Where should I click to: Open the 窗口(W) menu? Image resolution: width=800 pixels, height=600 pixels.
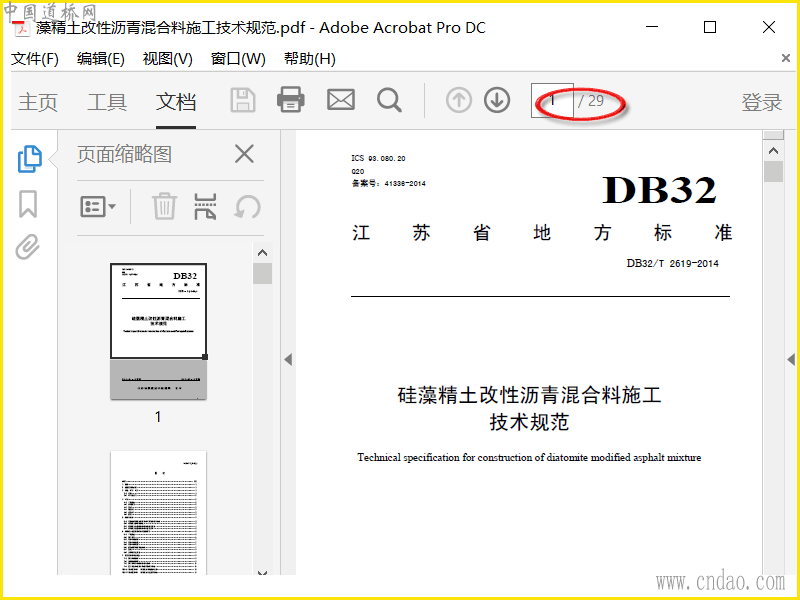238,59
